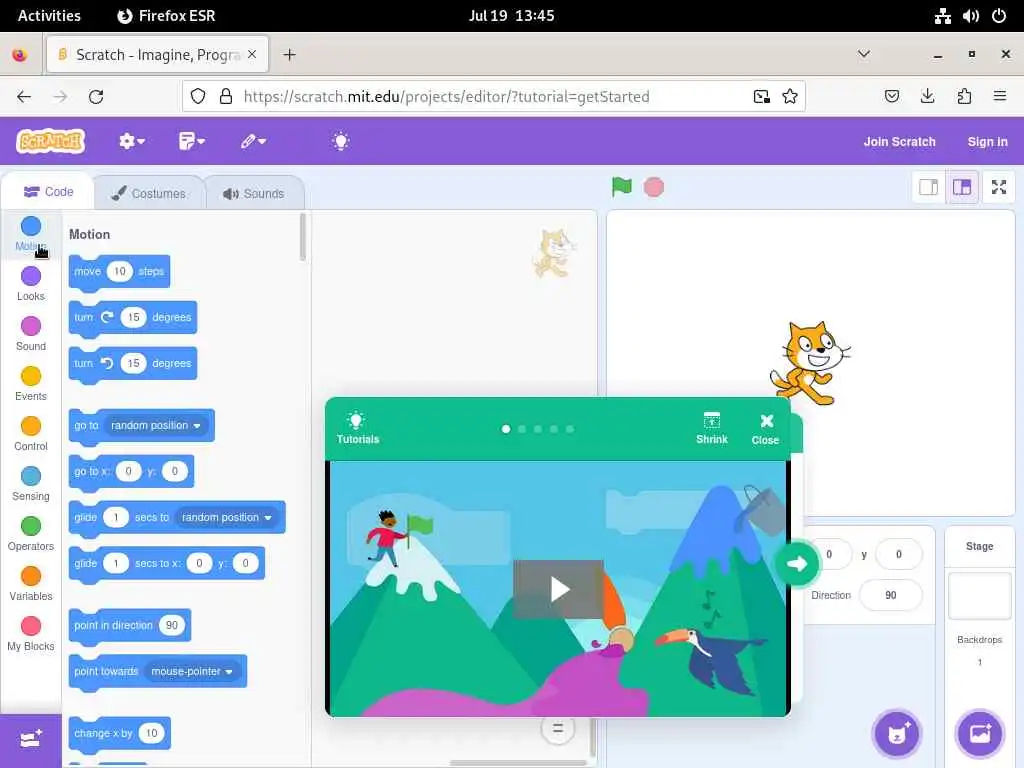
Task: Bookmark this page with star icon
Action: tap(790, 97)
